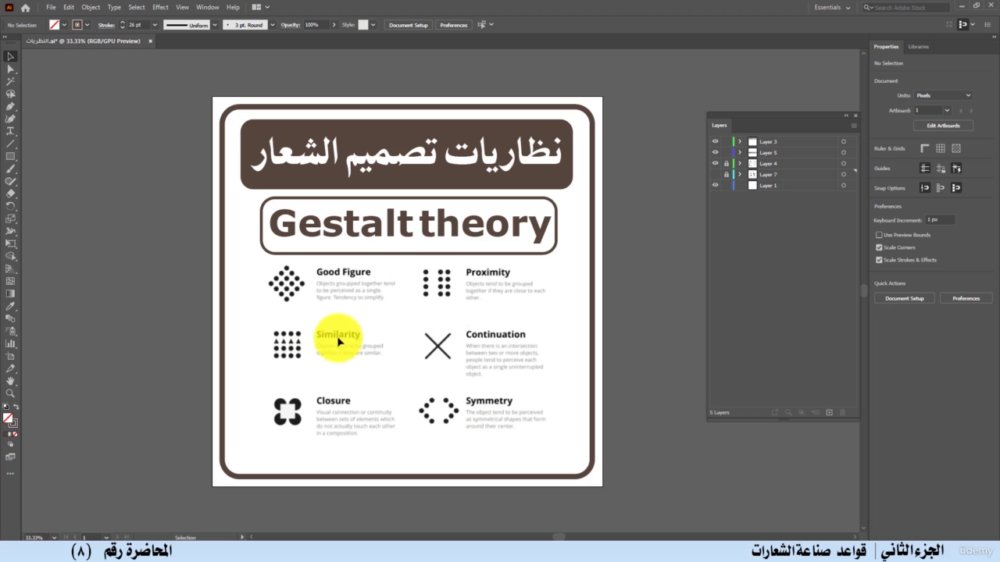
Task: Enable Use Preview Bounds checkbox
Action: point(879,235)
